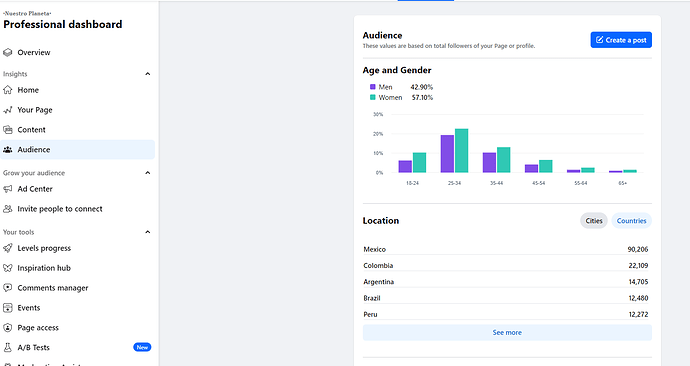Image resolution: width=690 pixels, height=366 pixels.
Task: Click the Overview layers icon
Action: (x=7, y=52)
